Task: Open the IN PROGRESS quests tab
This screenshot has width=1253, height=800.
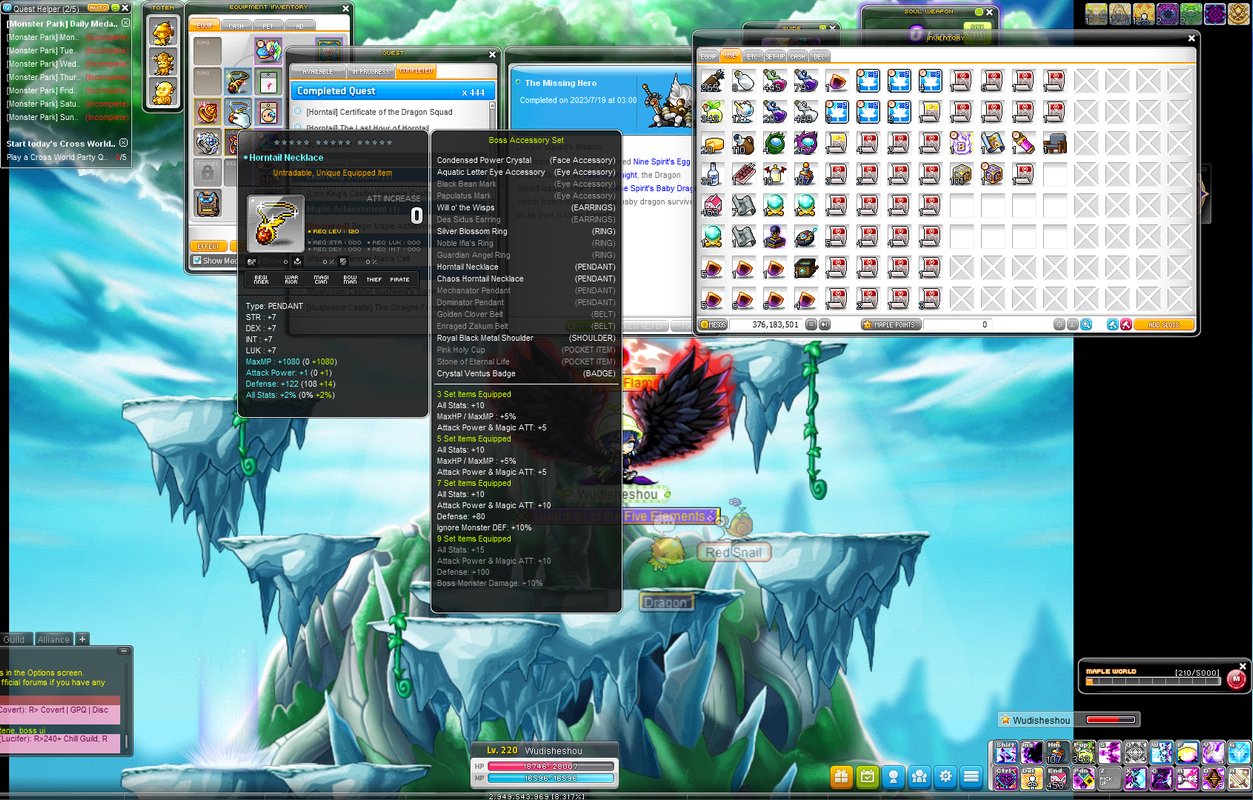Action: click(x=369, y=71)
